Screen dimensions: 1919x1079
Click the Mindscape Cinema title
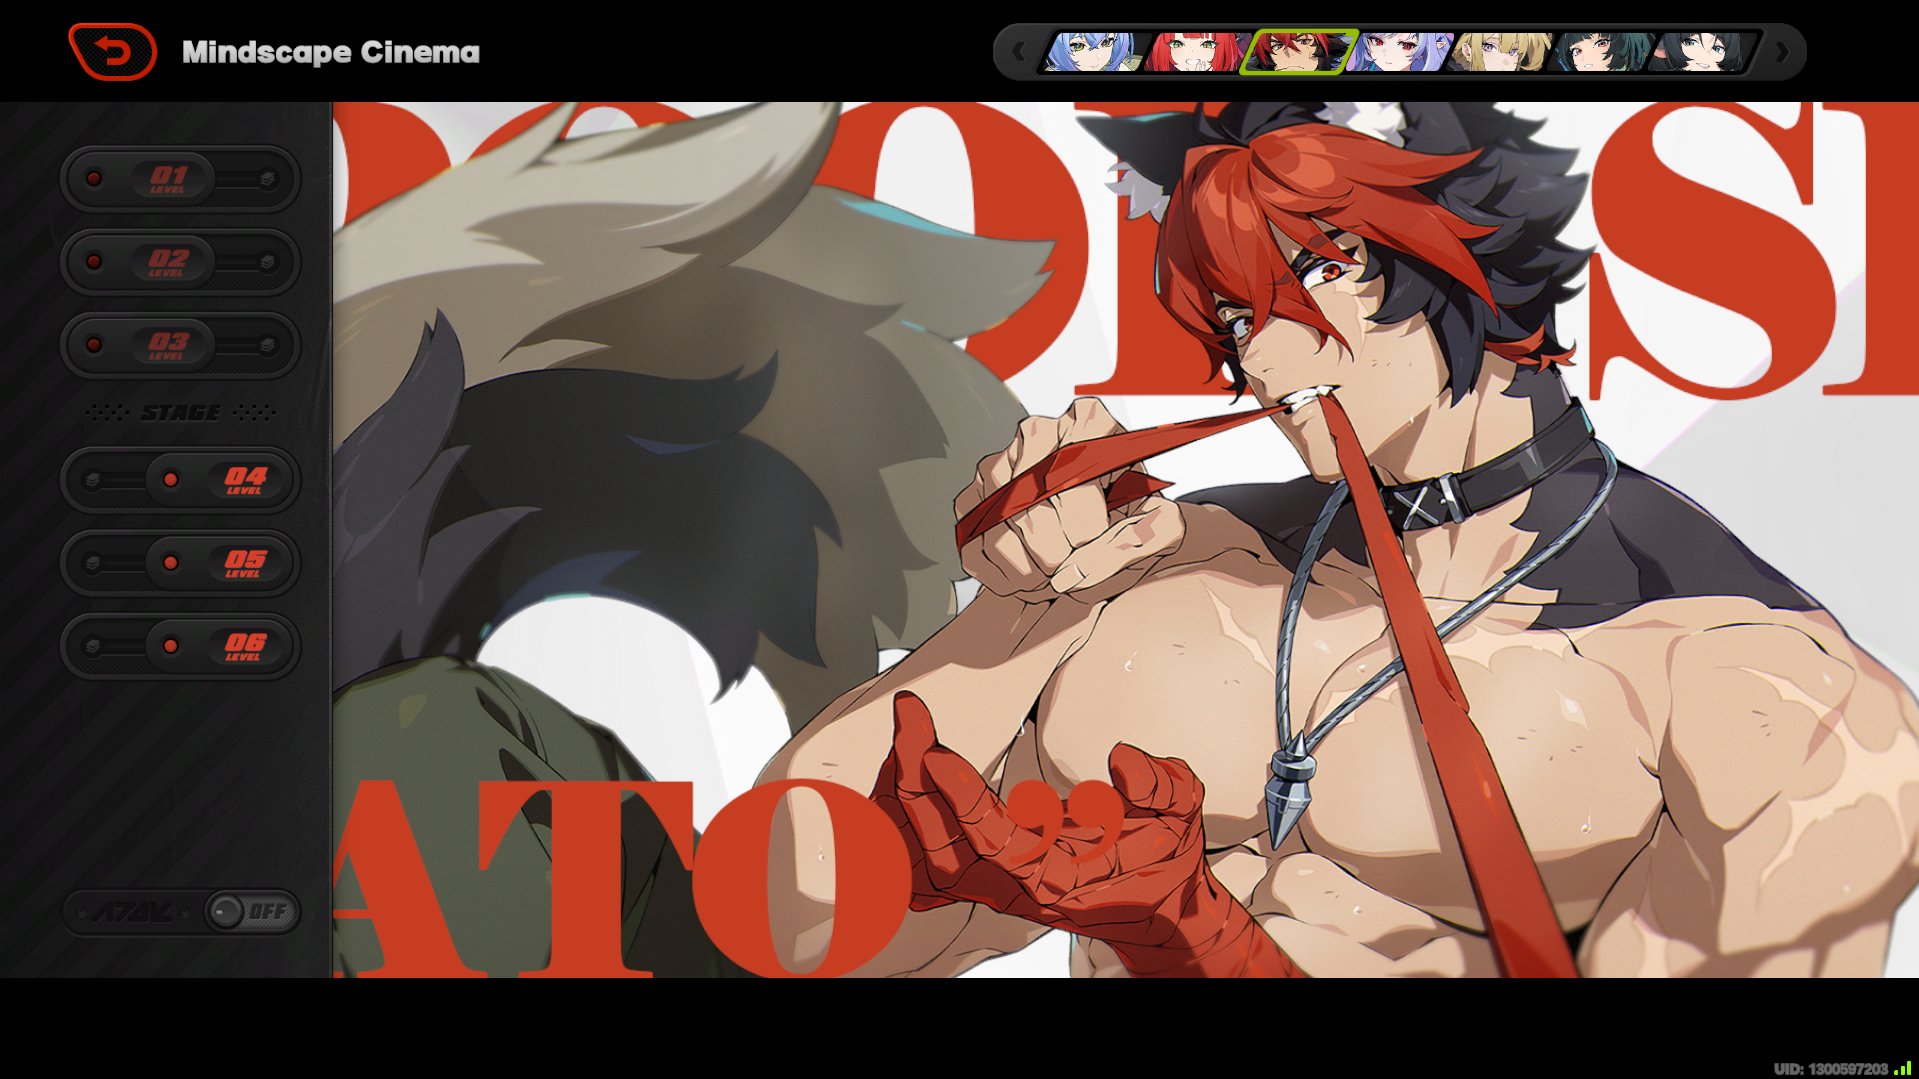[331, 52]
